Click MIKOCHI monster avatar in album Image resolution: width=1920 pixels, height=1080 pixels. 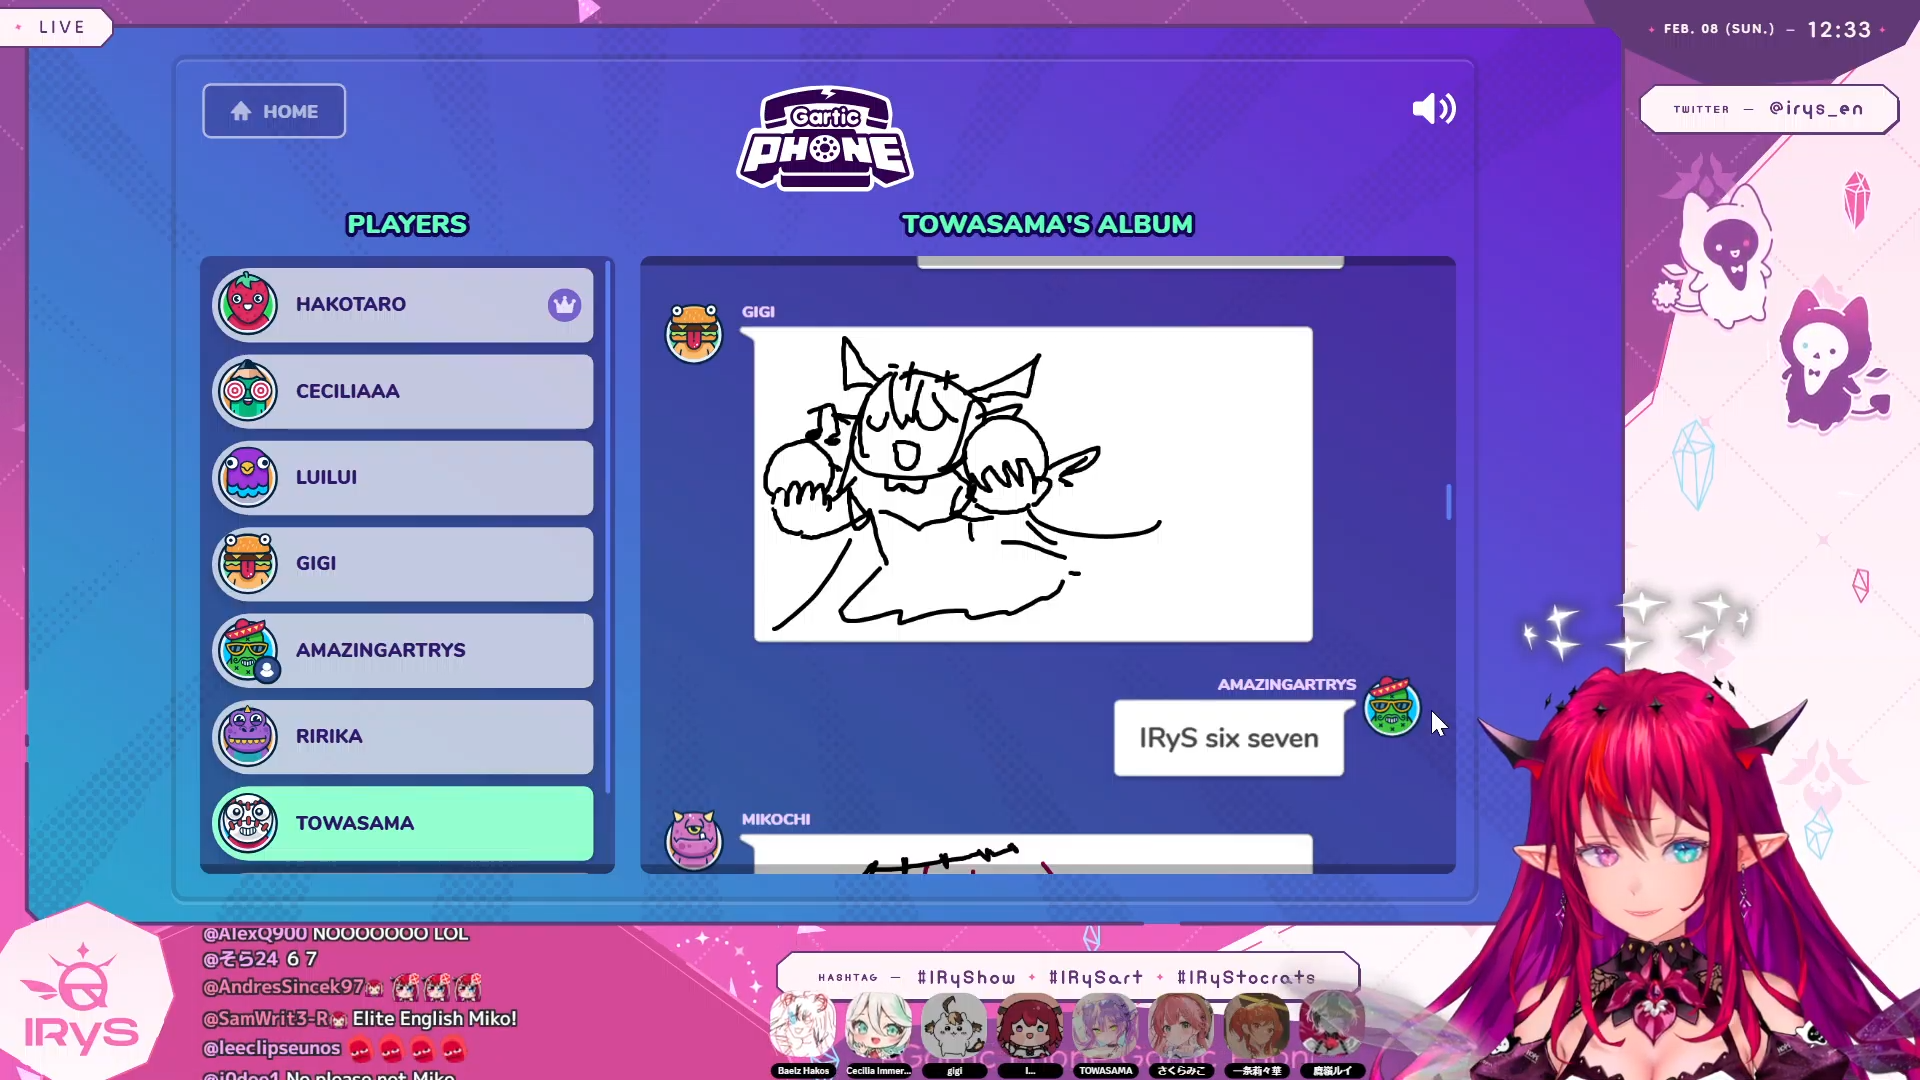[x=693, y=838]
